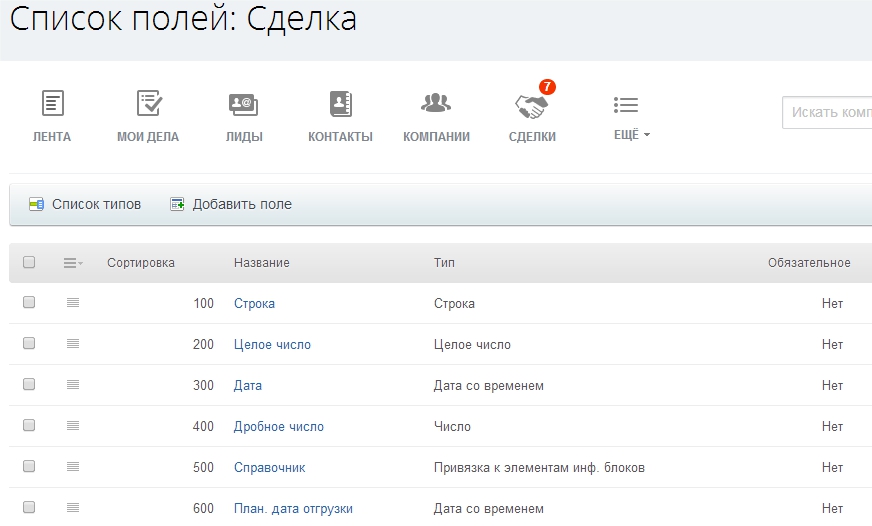The width and height of the screenshot is (872, 526).
Task: Click the Добавить поле toolbar icon
Action: coord(177,204)
